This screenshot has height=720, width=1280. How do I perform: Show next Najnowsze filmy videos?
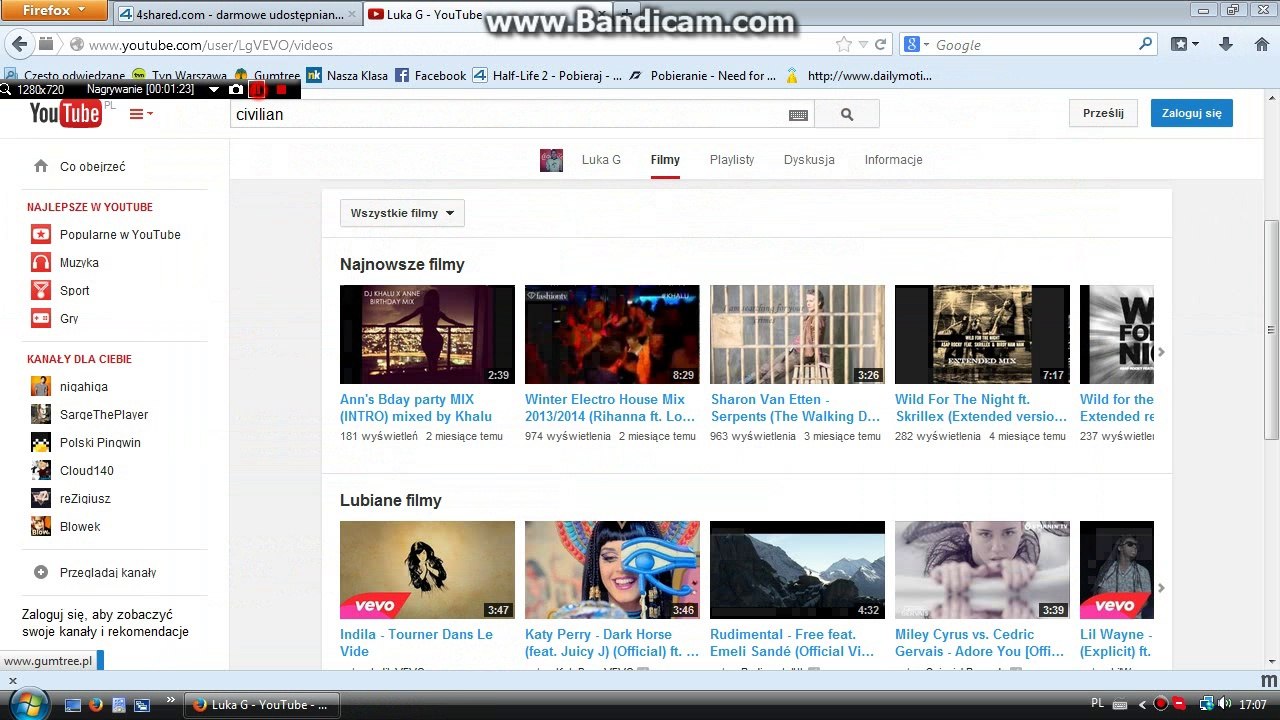click(x=1161, y=352)
